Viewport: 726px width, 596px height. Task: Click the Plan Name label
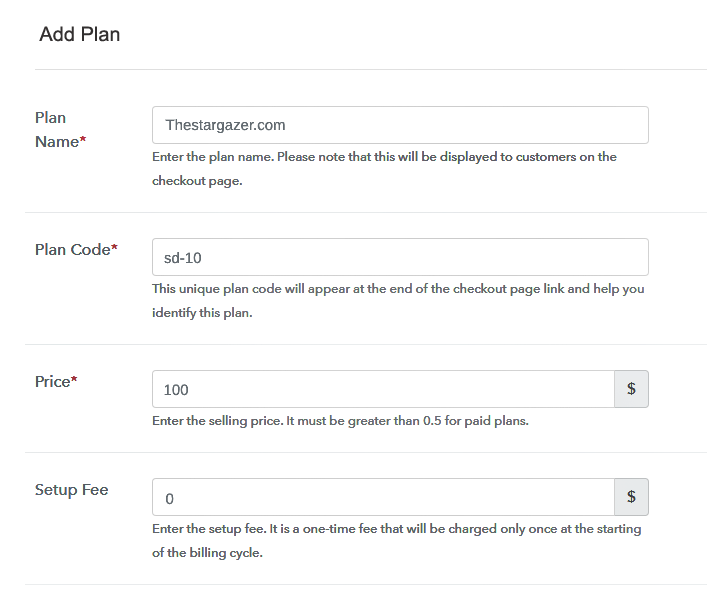click(x=56, y=130)
